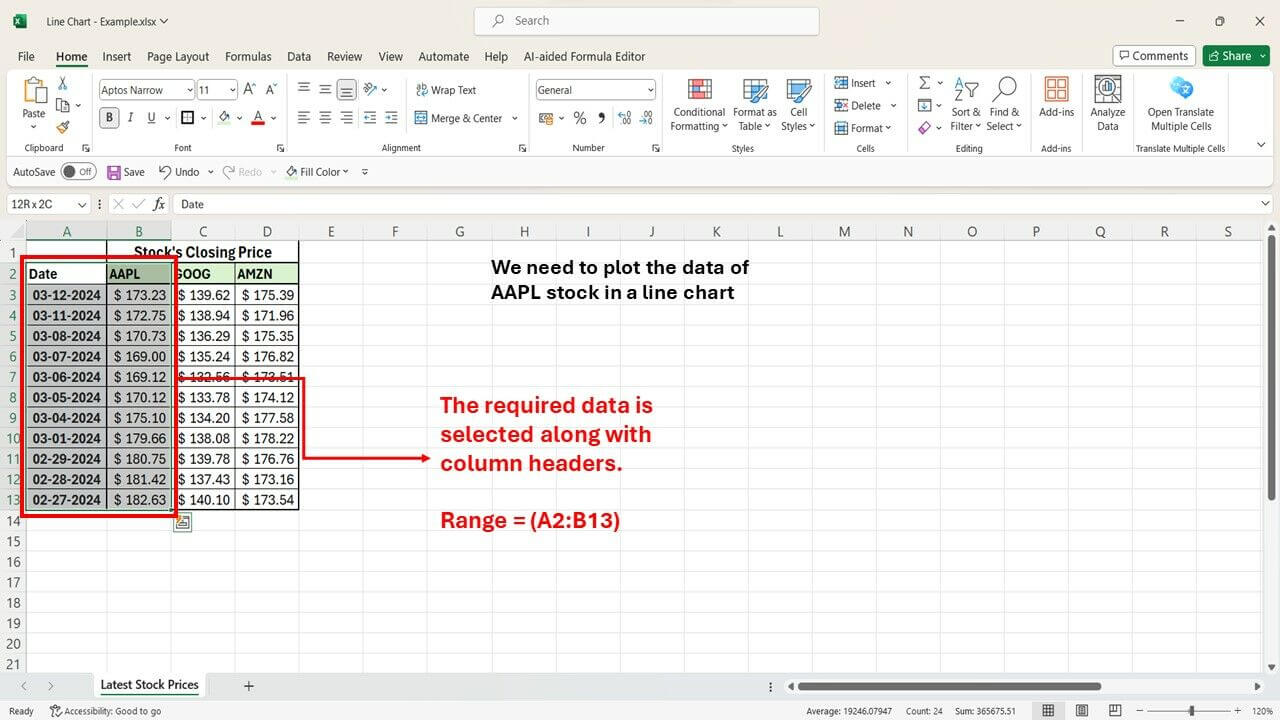Open the Data ribbon tab
The image size is (1280, 720).
coord(299,57)
